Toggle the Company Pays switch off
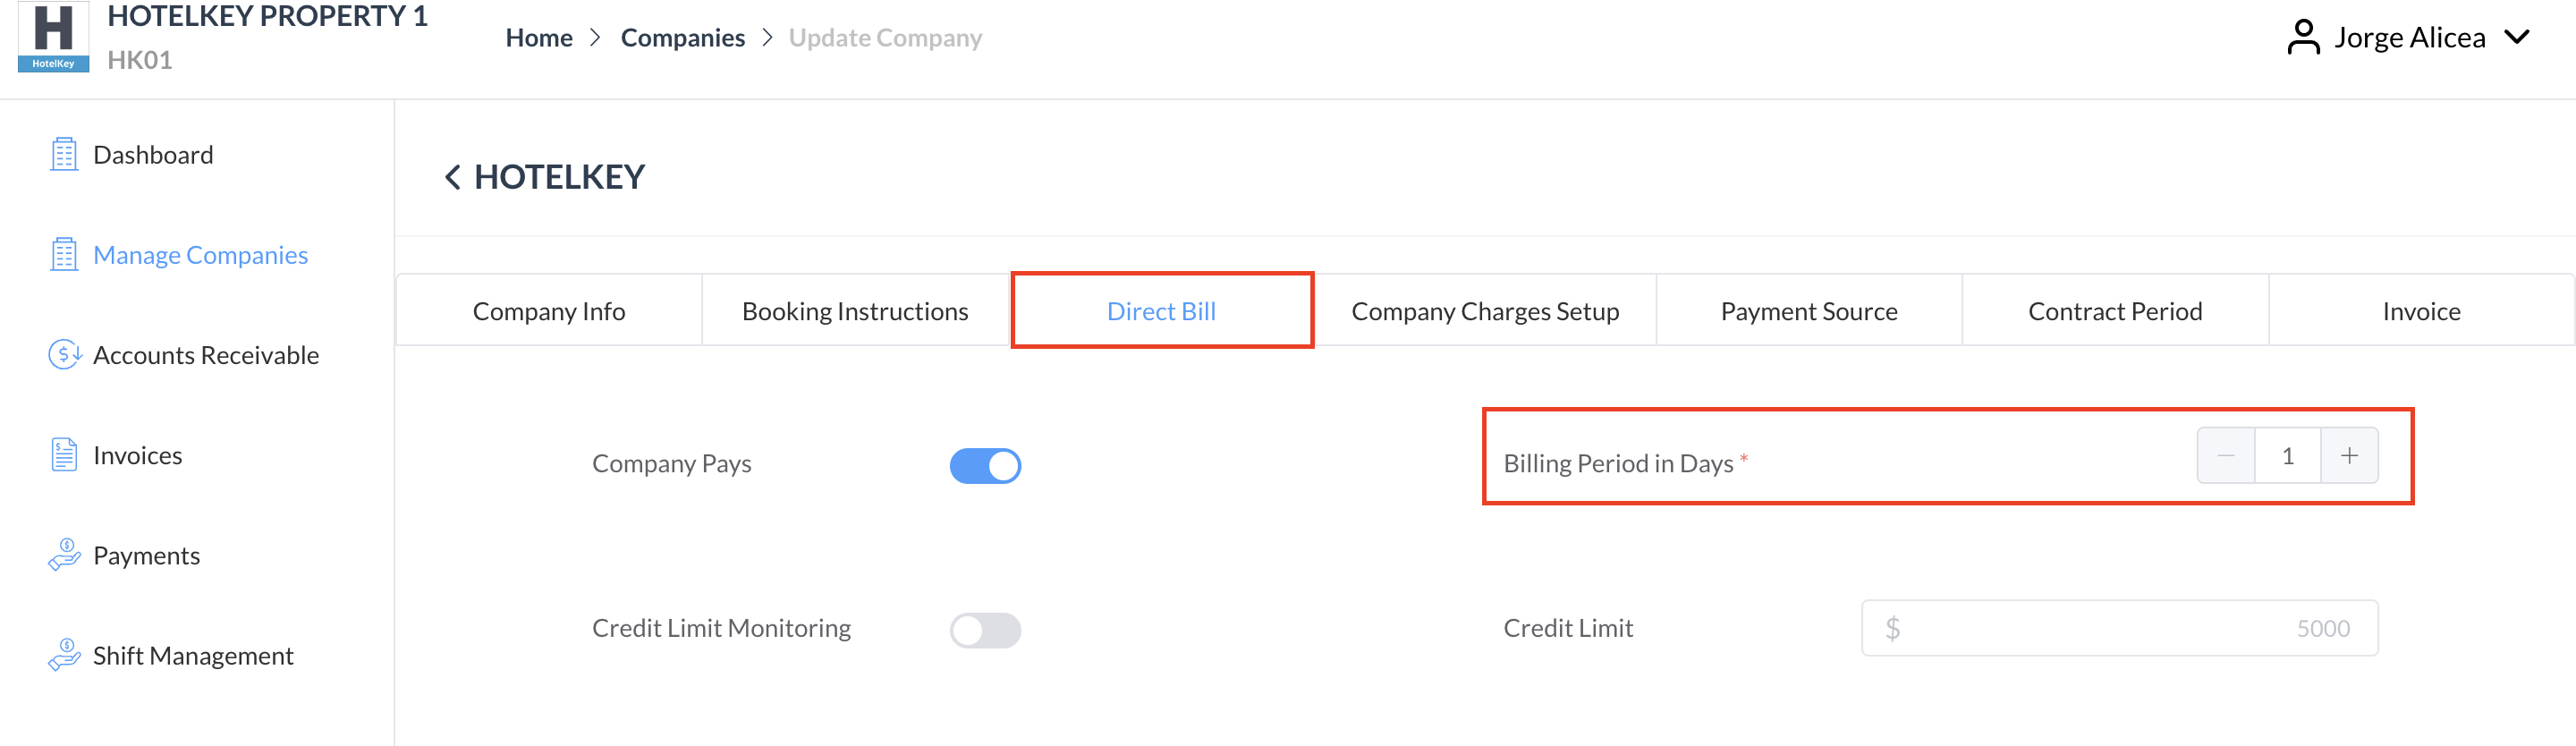 coord(985,465)
